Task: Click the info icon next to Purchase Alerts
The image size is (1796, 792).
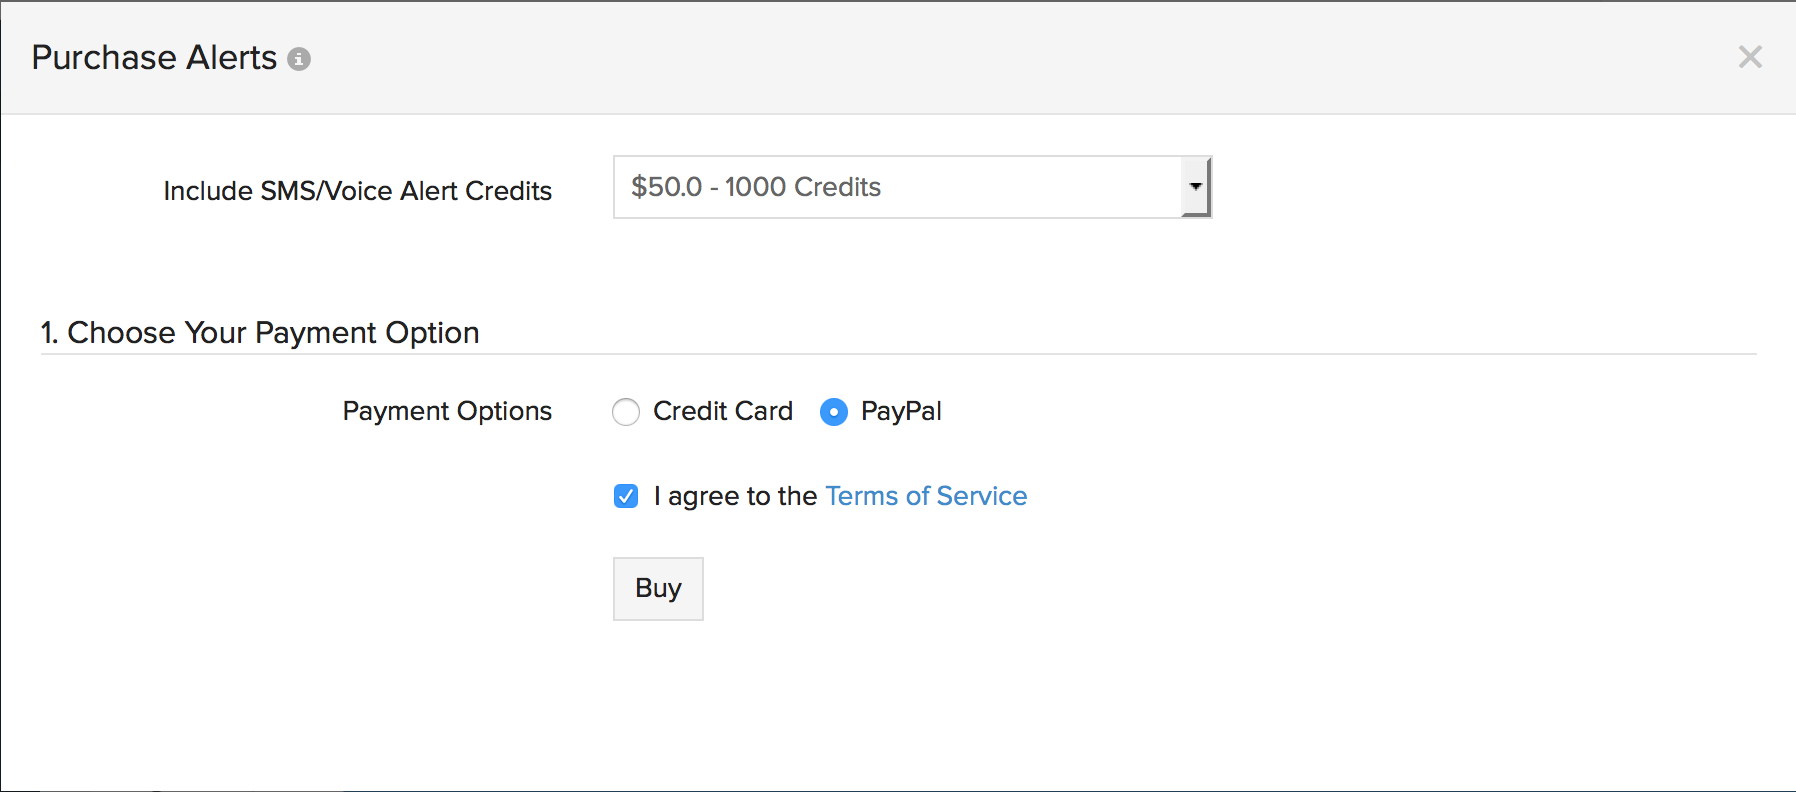Action: pos(298,60)
